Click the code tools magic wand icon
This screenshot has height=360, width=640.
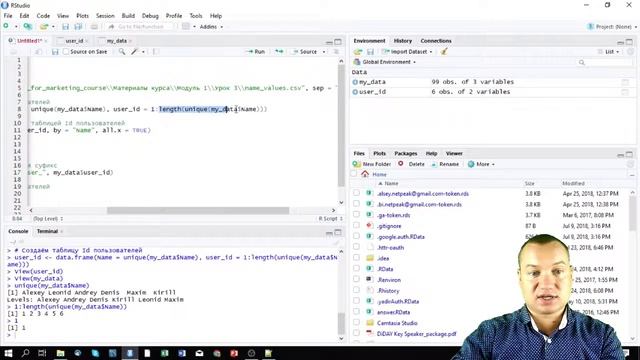click(x=135, y=52)
